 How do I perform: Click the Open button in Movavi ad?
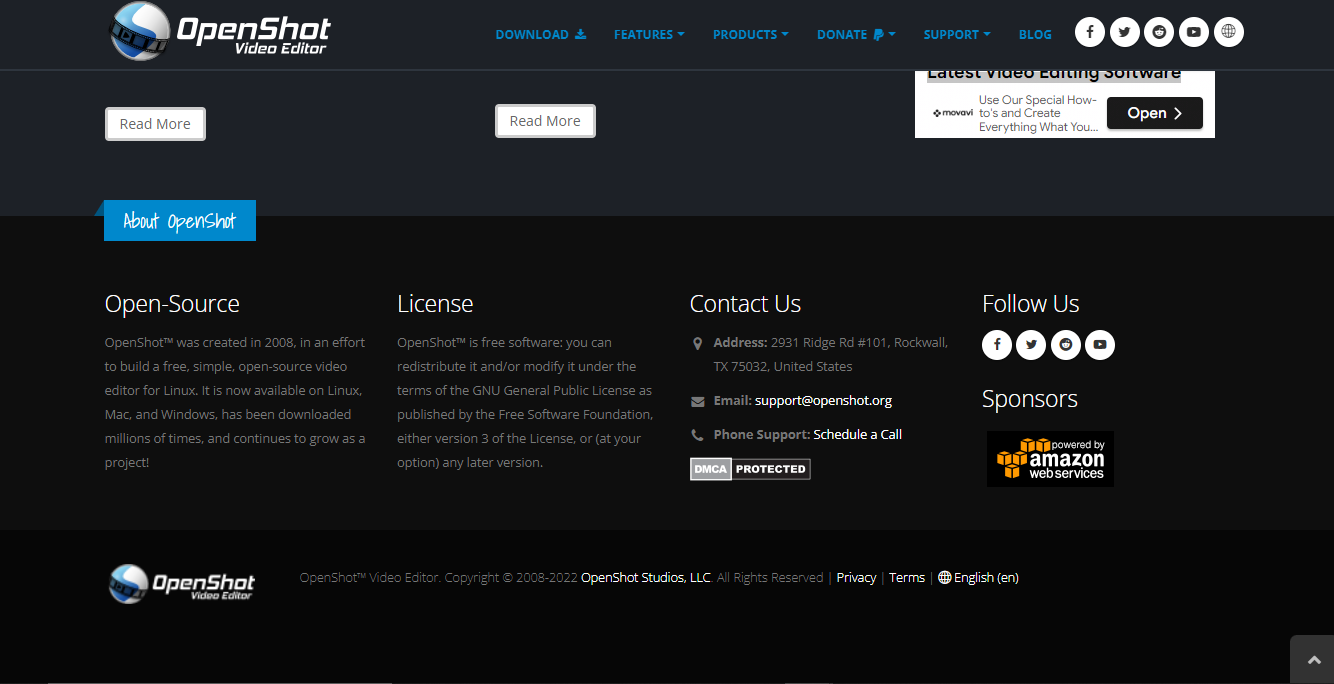(1155, 113)
